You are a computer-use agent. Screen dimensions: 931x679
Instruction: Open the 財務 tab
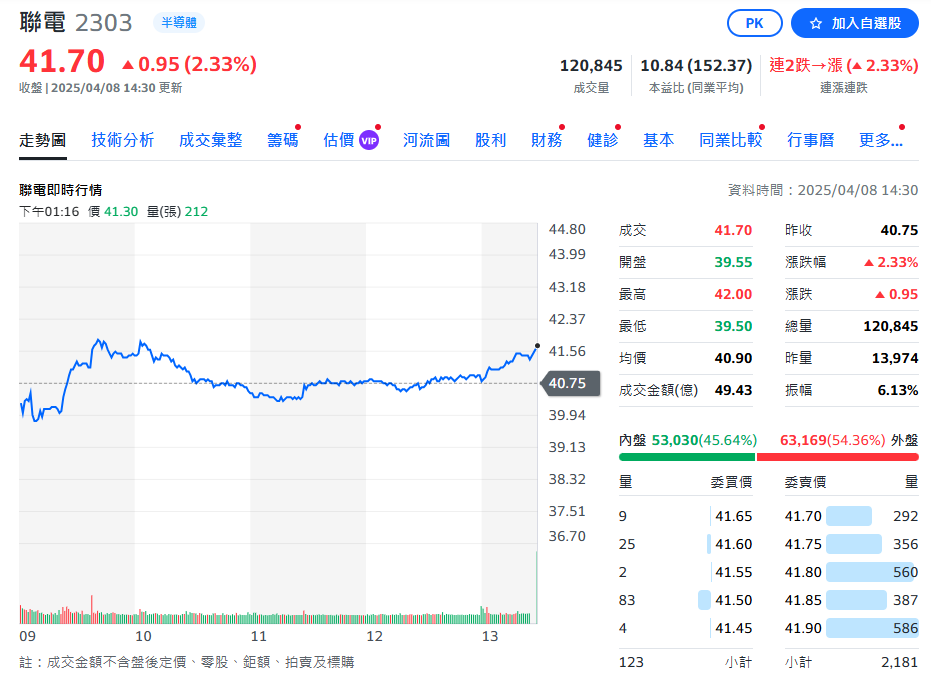tap(546, 140)
